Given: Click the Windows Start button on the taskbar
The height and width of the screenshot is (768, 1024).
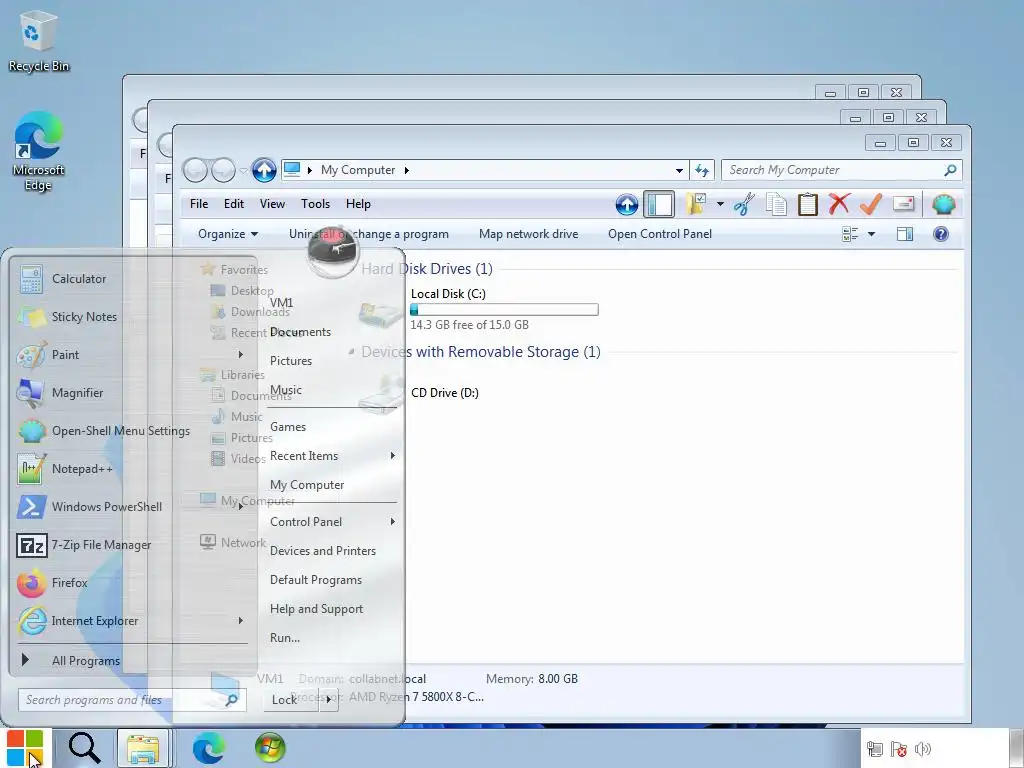Looking at the screenshot, I should tap(25, 748).
